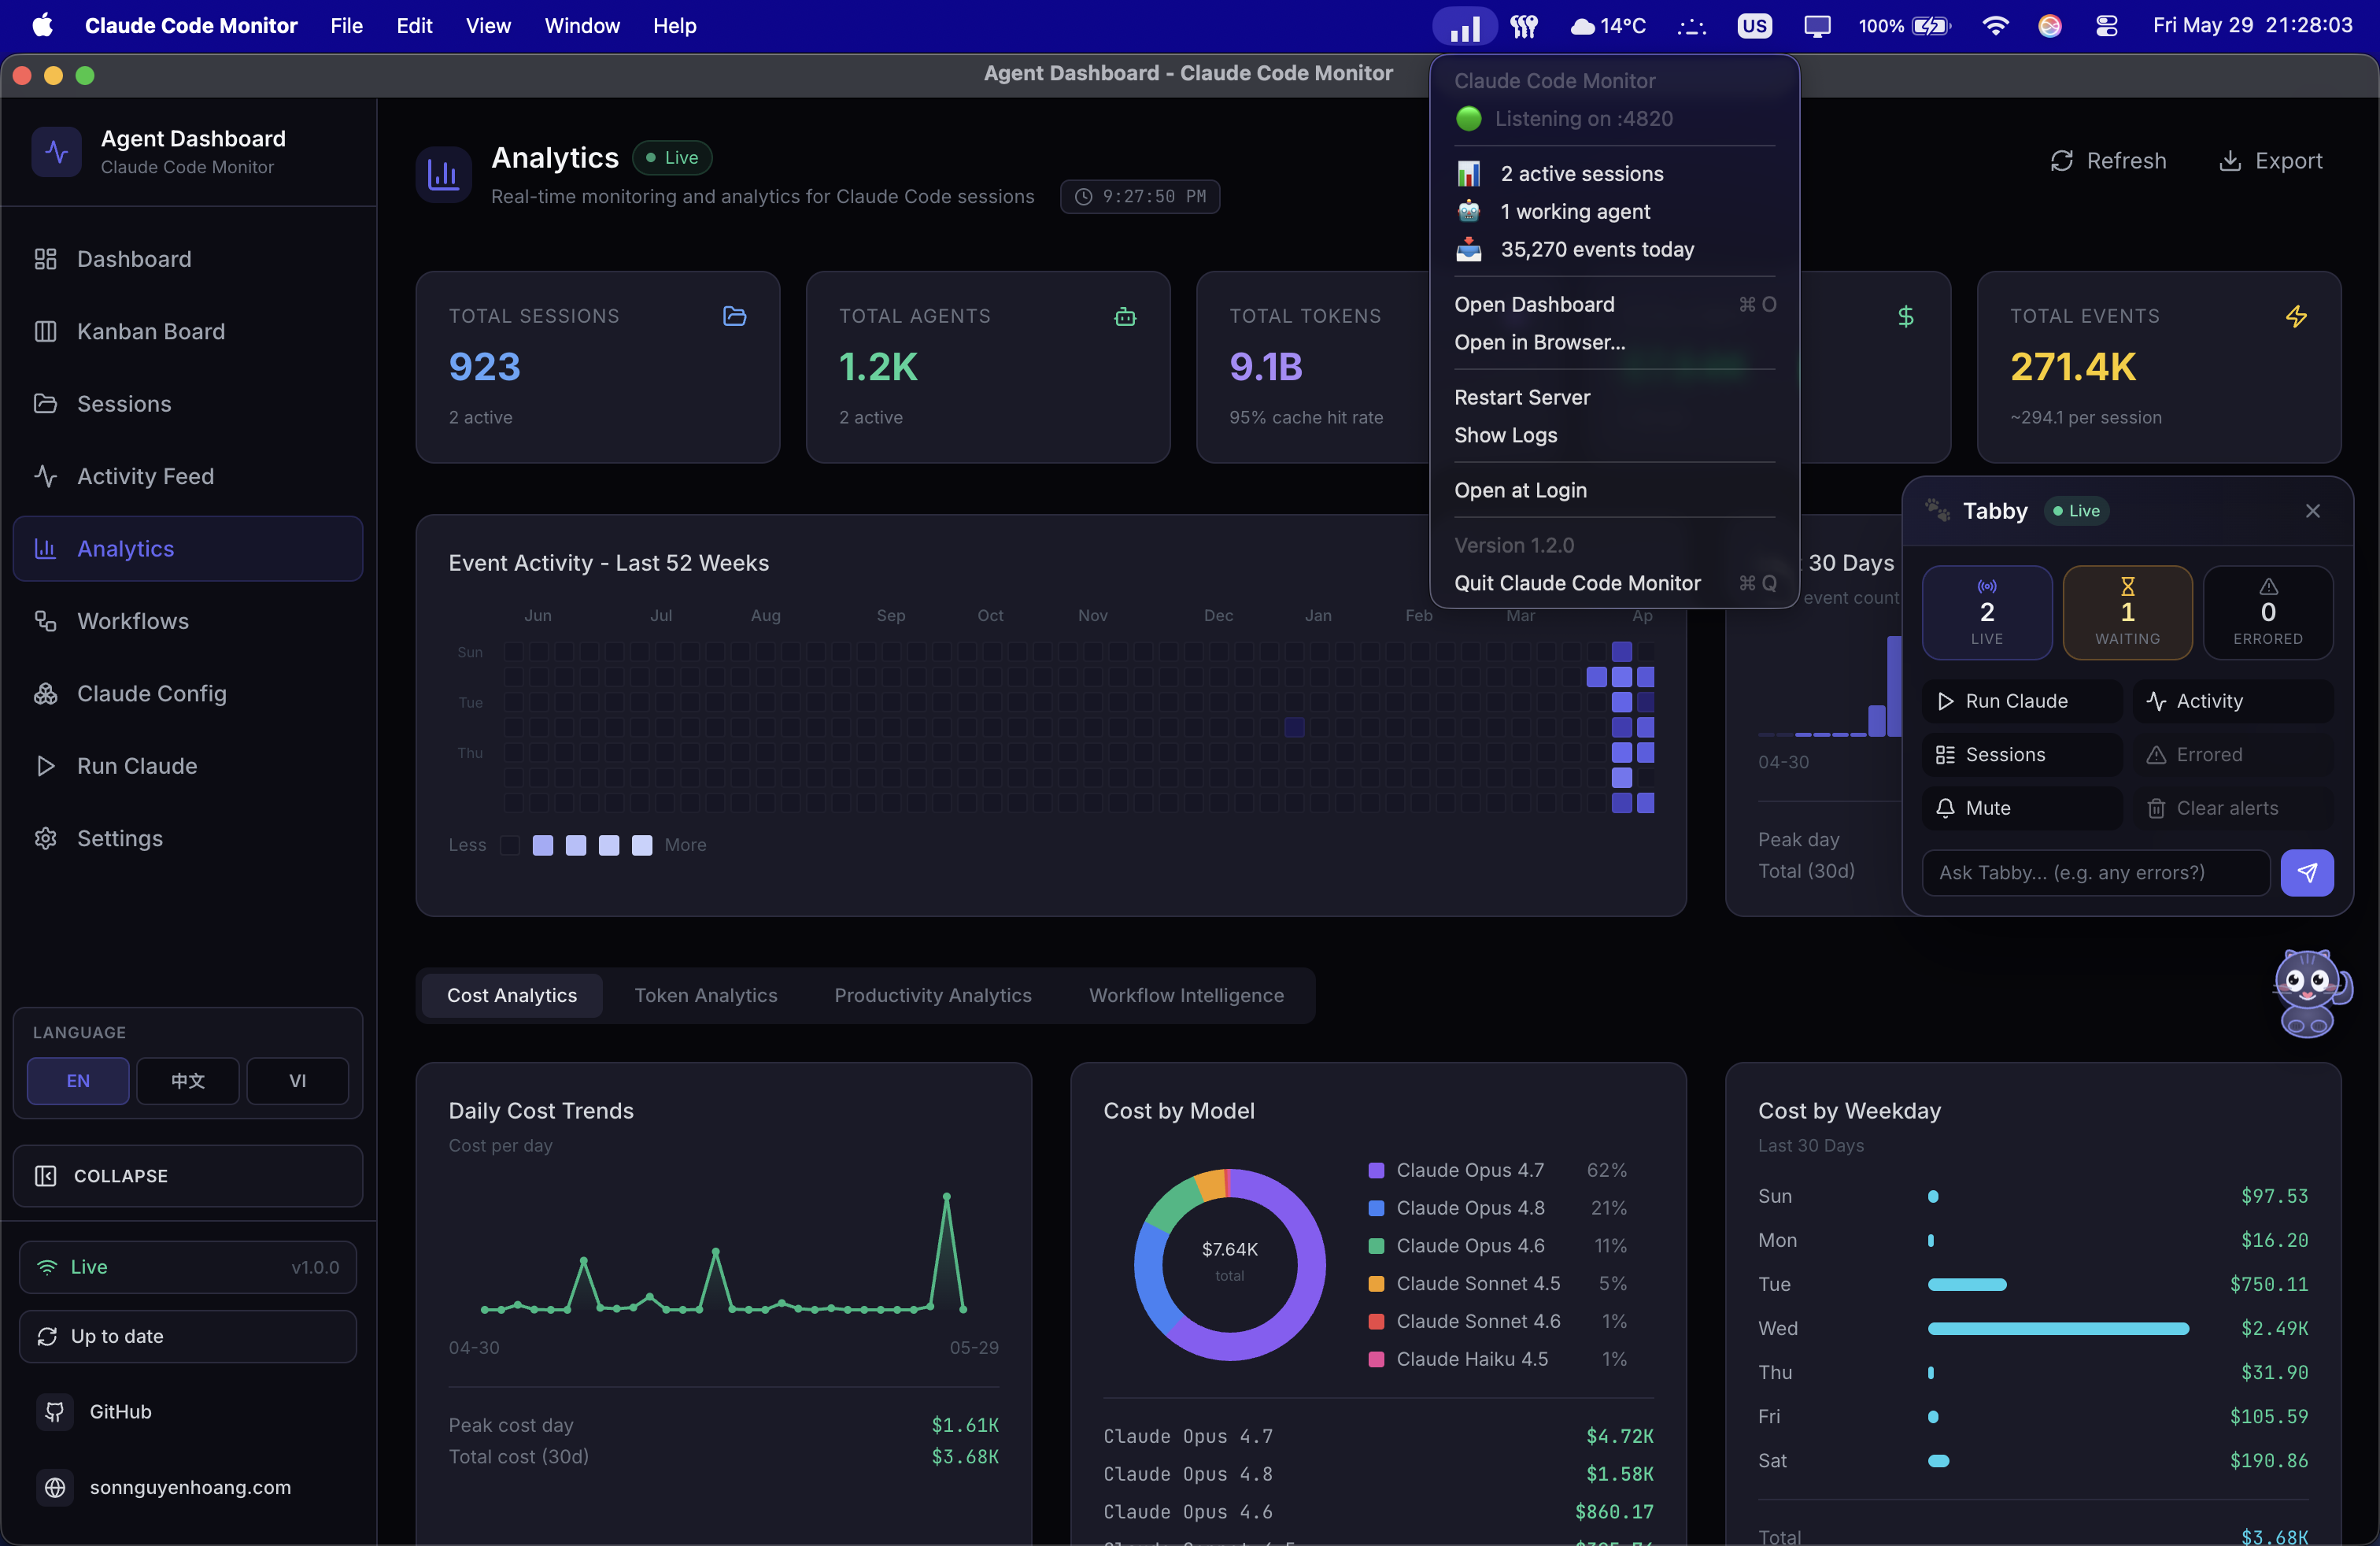The width and height of the screenshot is (2380, 1546).
Task: Open the File menu
Action: point(346,26)
